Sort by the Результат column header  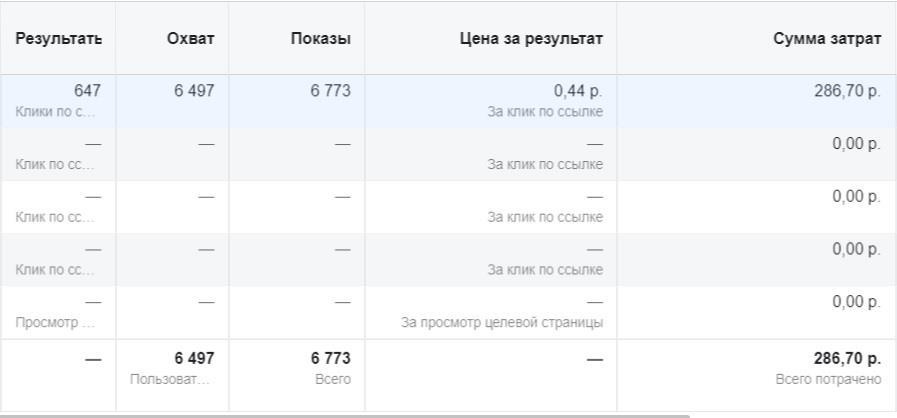(58, 39)
